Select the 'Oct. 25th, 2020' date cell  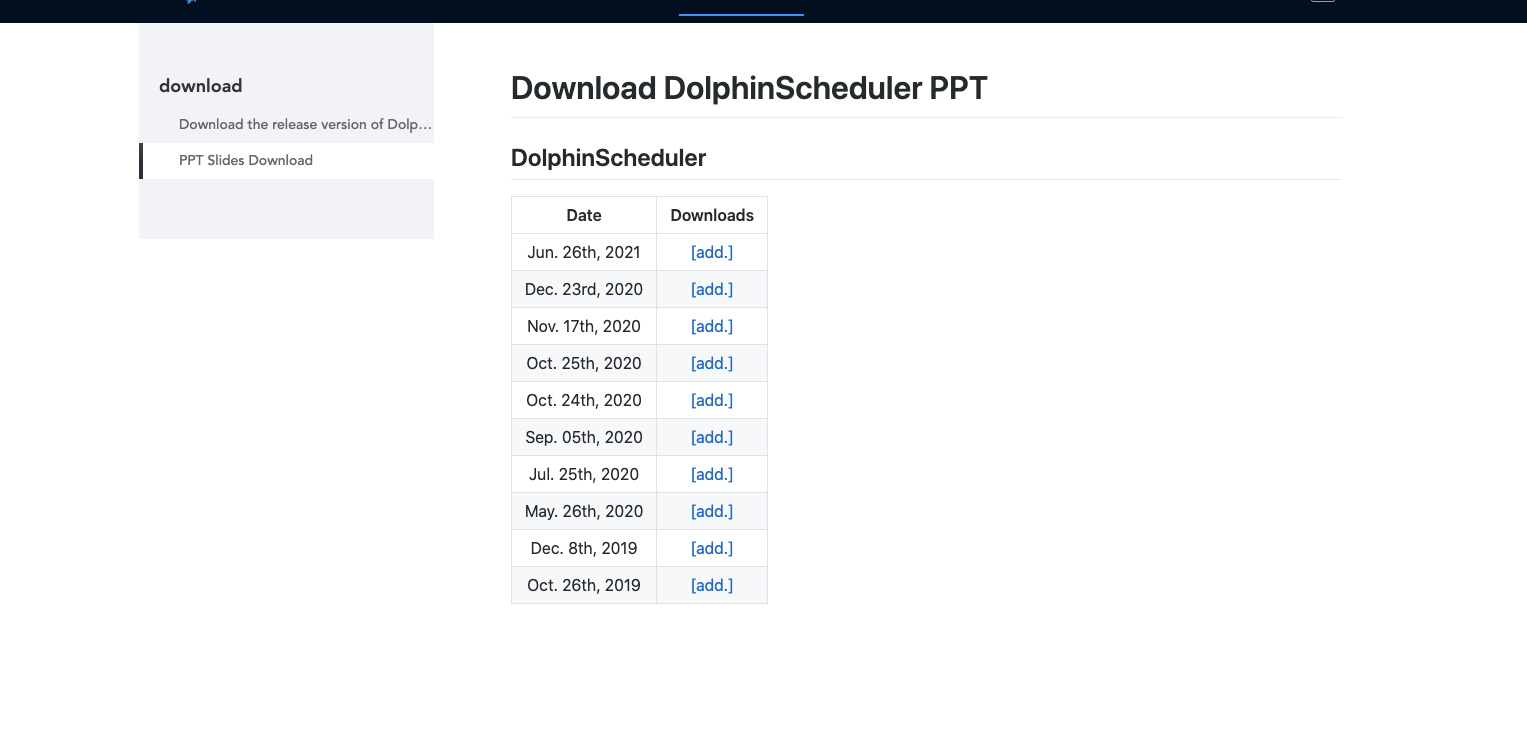click(584, 363)
